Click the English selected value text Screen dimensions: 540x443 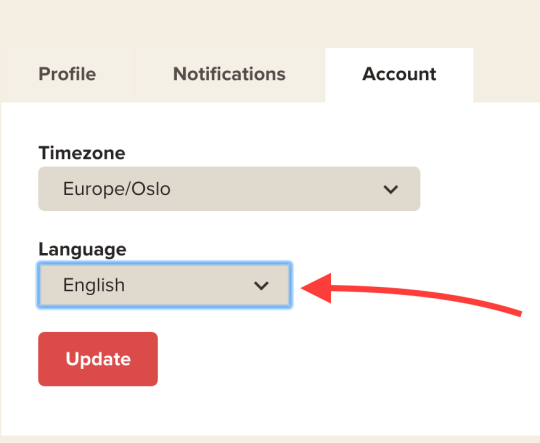point(94,285)
